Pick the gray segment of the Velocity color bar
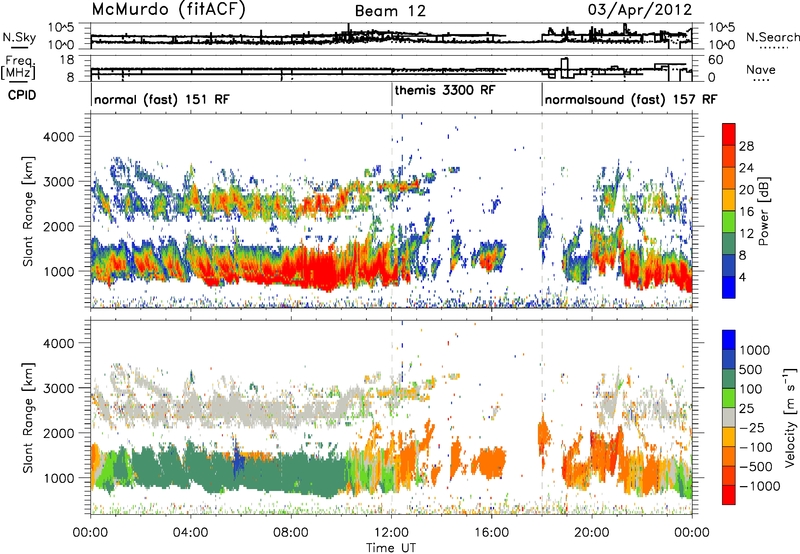 pyautogui.click(x=729, y=418)
